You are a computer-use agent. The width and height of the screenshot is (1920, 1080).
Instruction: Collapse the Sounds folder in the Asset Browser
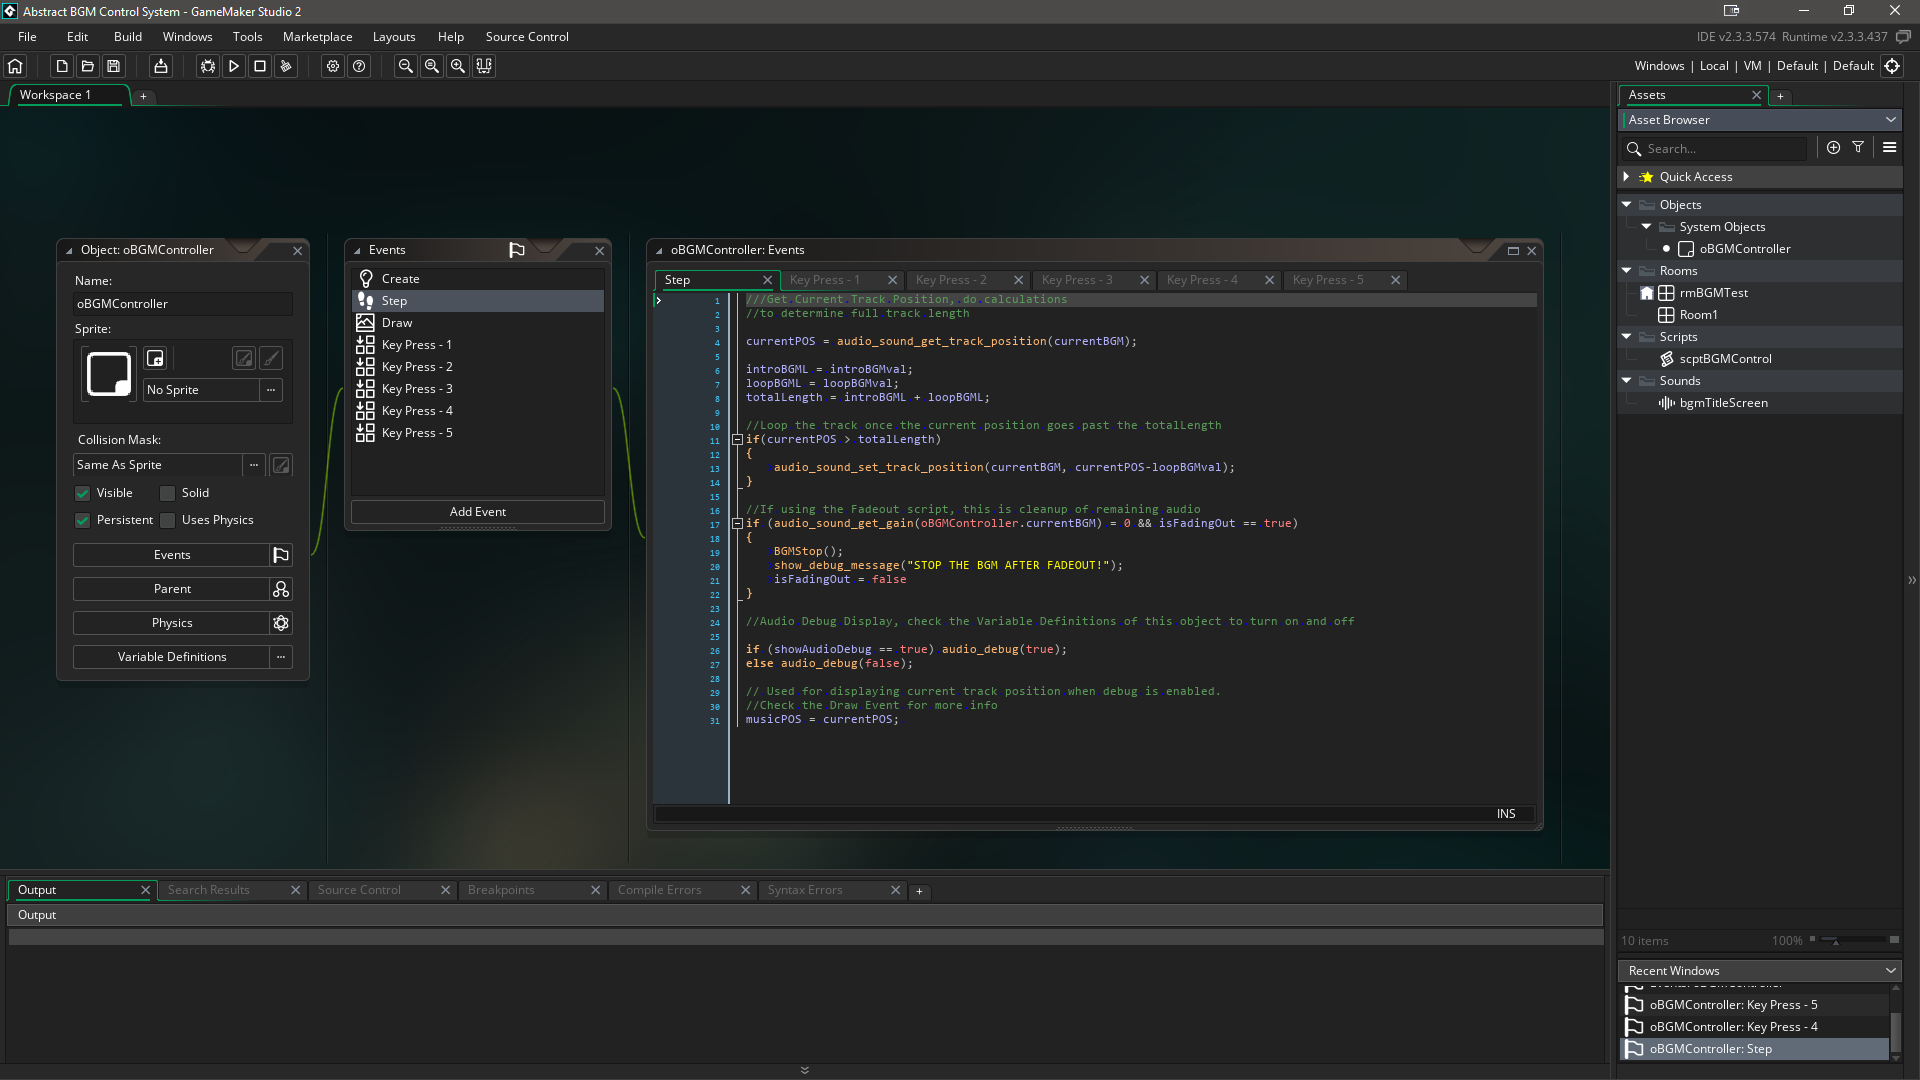(1627, 381)
